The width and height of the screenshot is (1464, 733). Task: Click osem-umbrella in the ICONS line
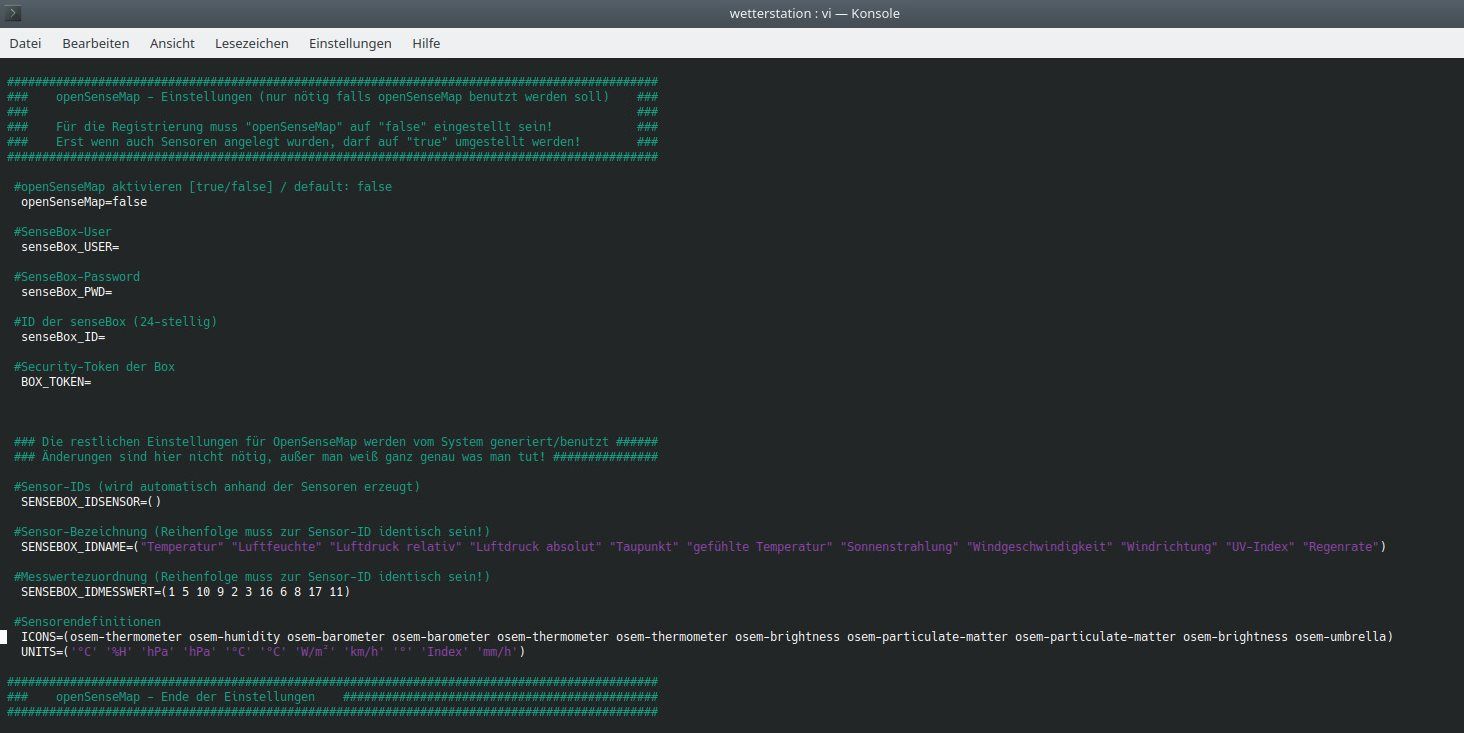[x=1341, y=637]
